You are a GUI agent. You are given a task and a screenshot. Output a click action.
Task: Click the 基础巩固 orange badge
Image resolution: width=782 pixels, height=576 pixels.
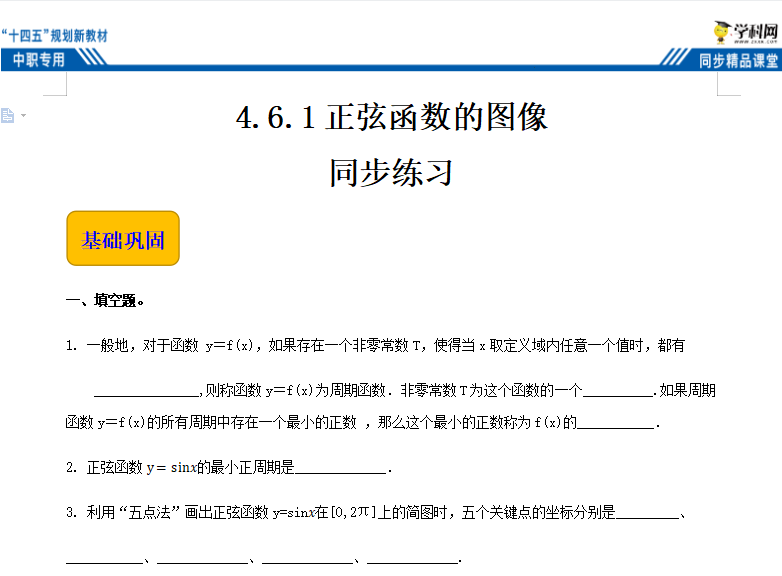tap(123, 239)
